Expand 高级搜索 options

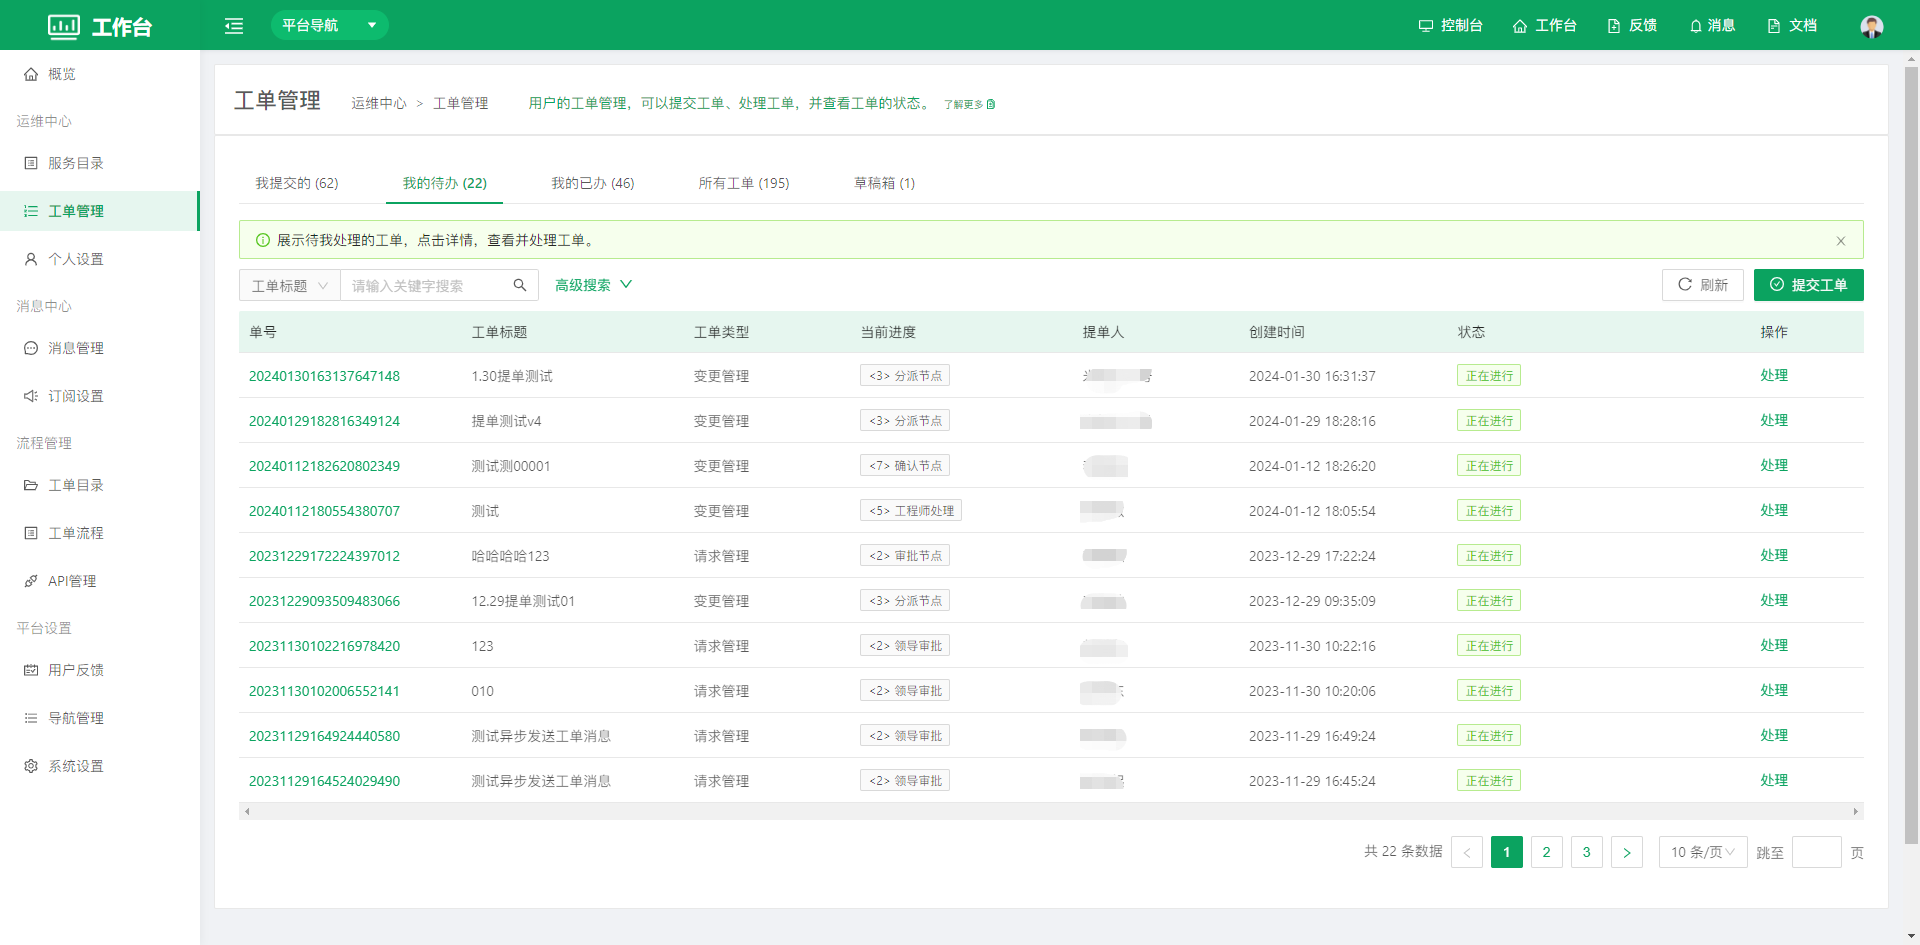point(594,285)
